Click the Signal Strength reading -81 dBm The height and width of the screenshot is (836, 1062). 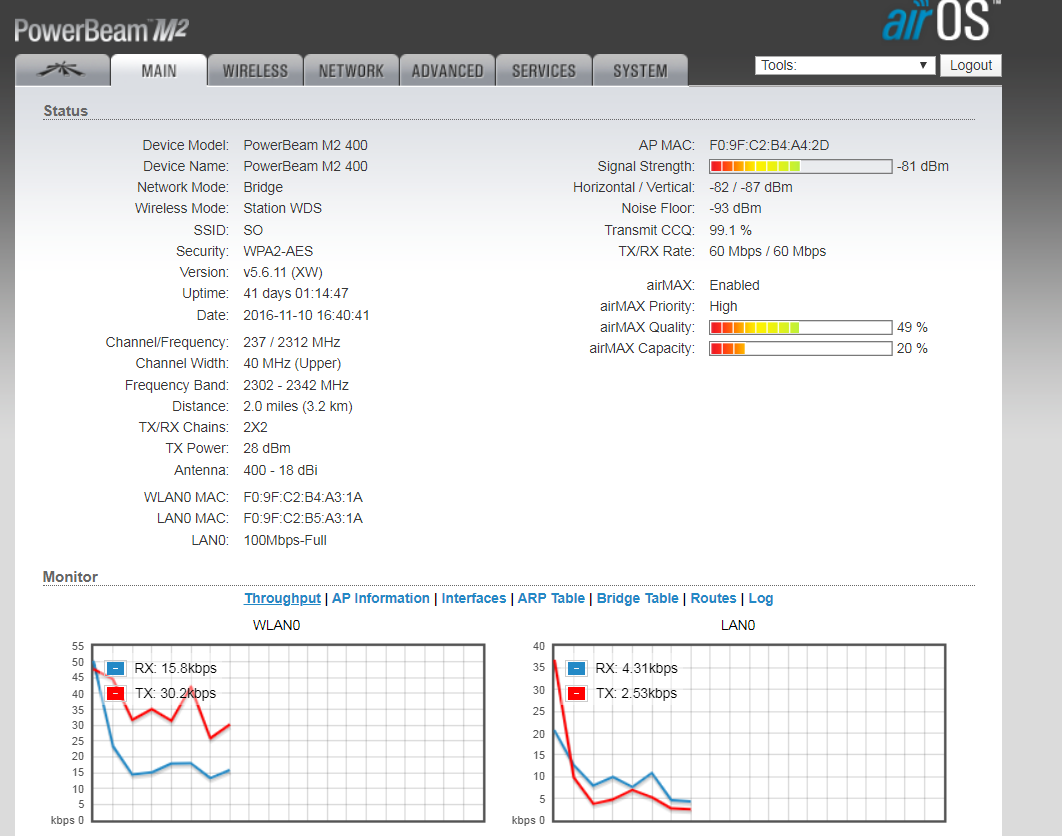[x=922, y=166]
